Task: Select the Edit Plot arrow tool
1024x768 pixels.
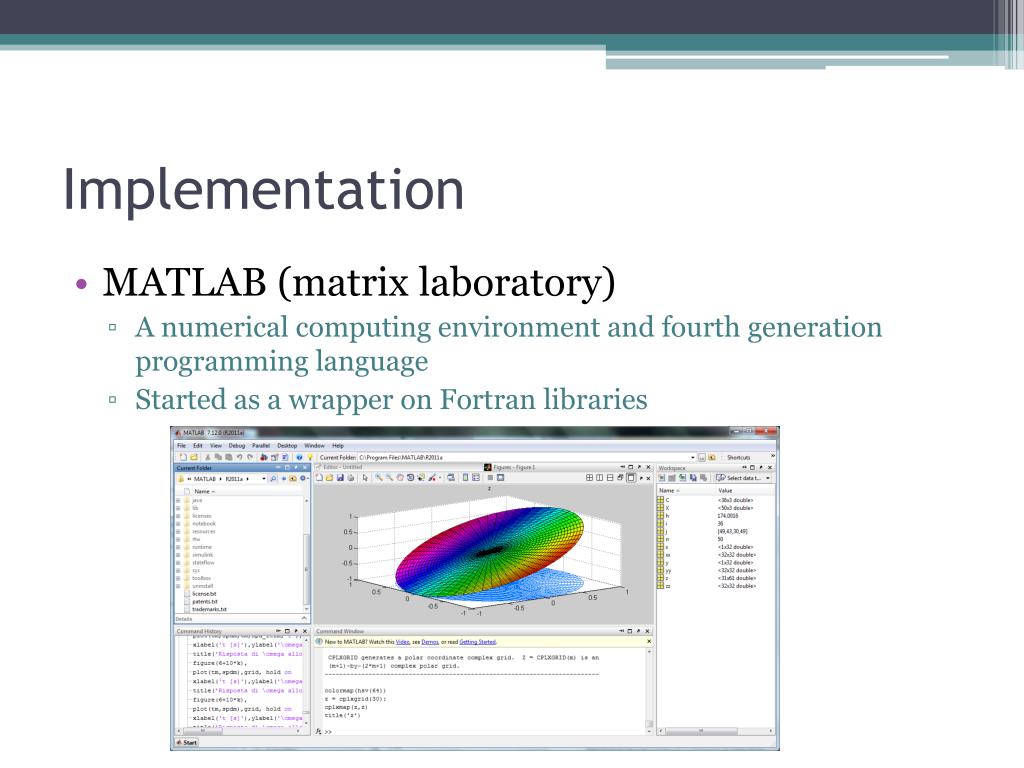Action: point(365,477)
